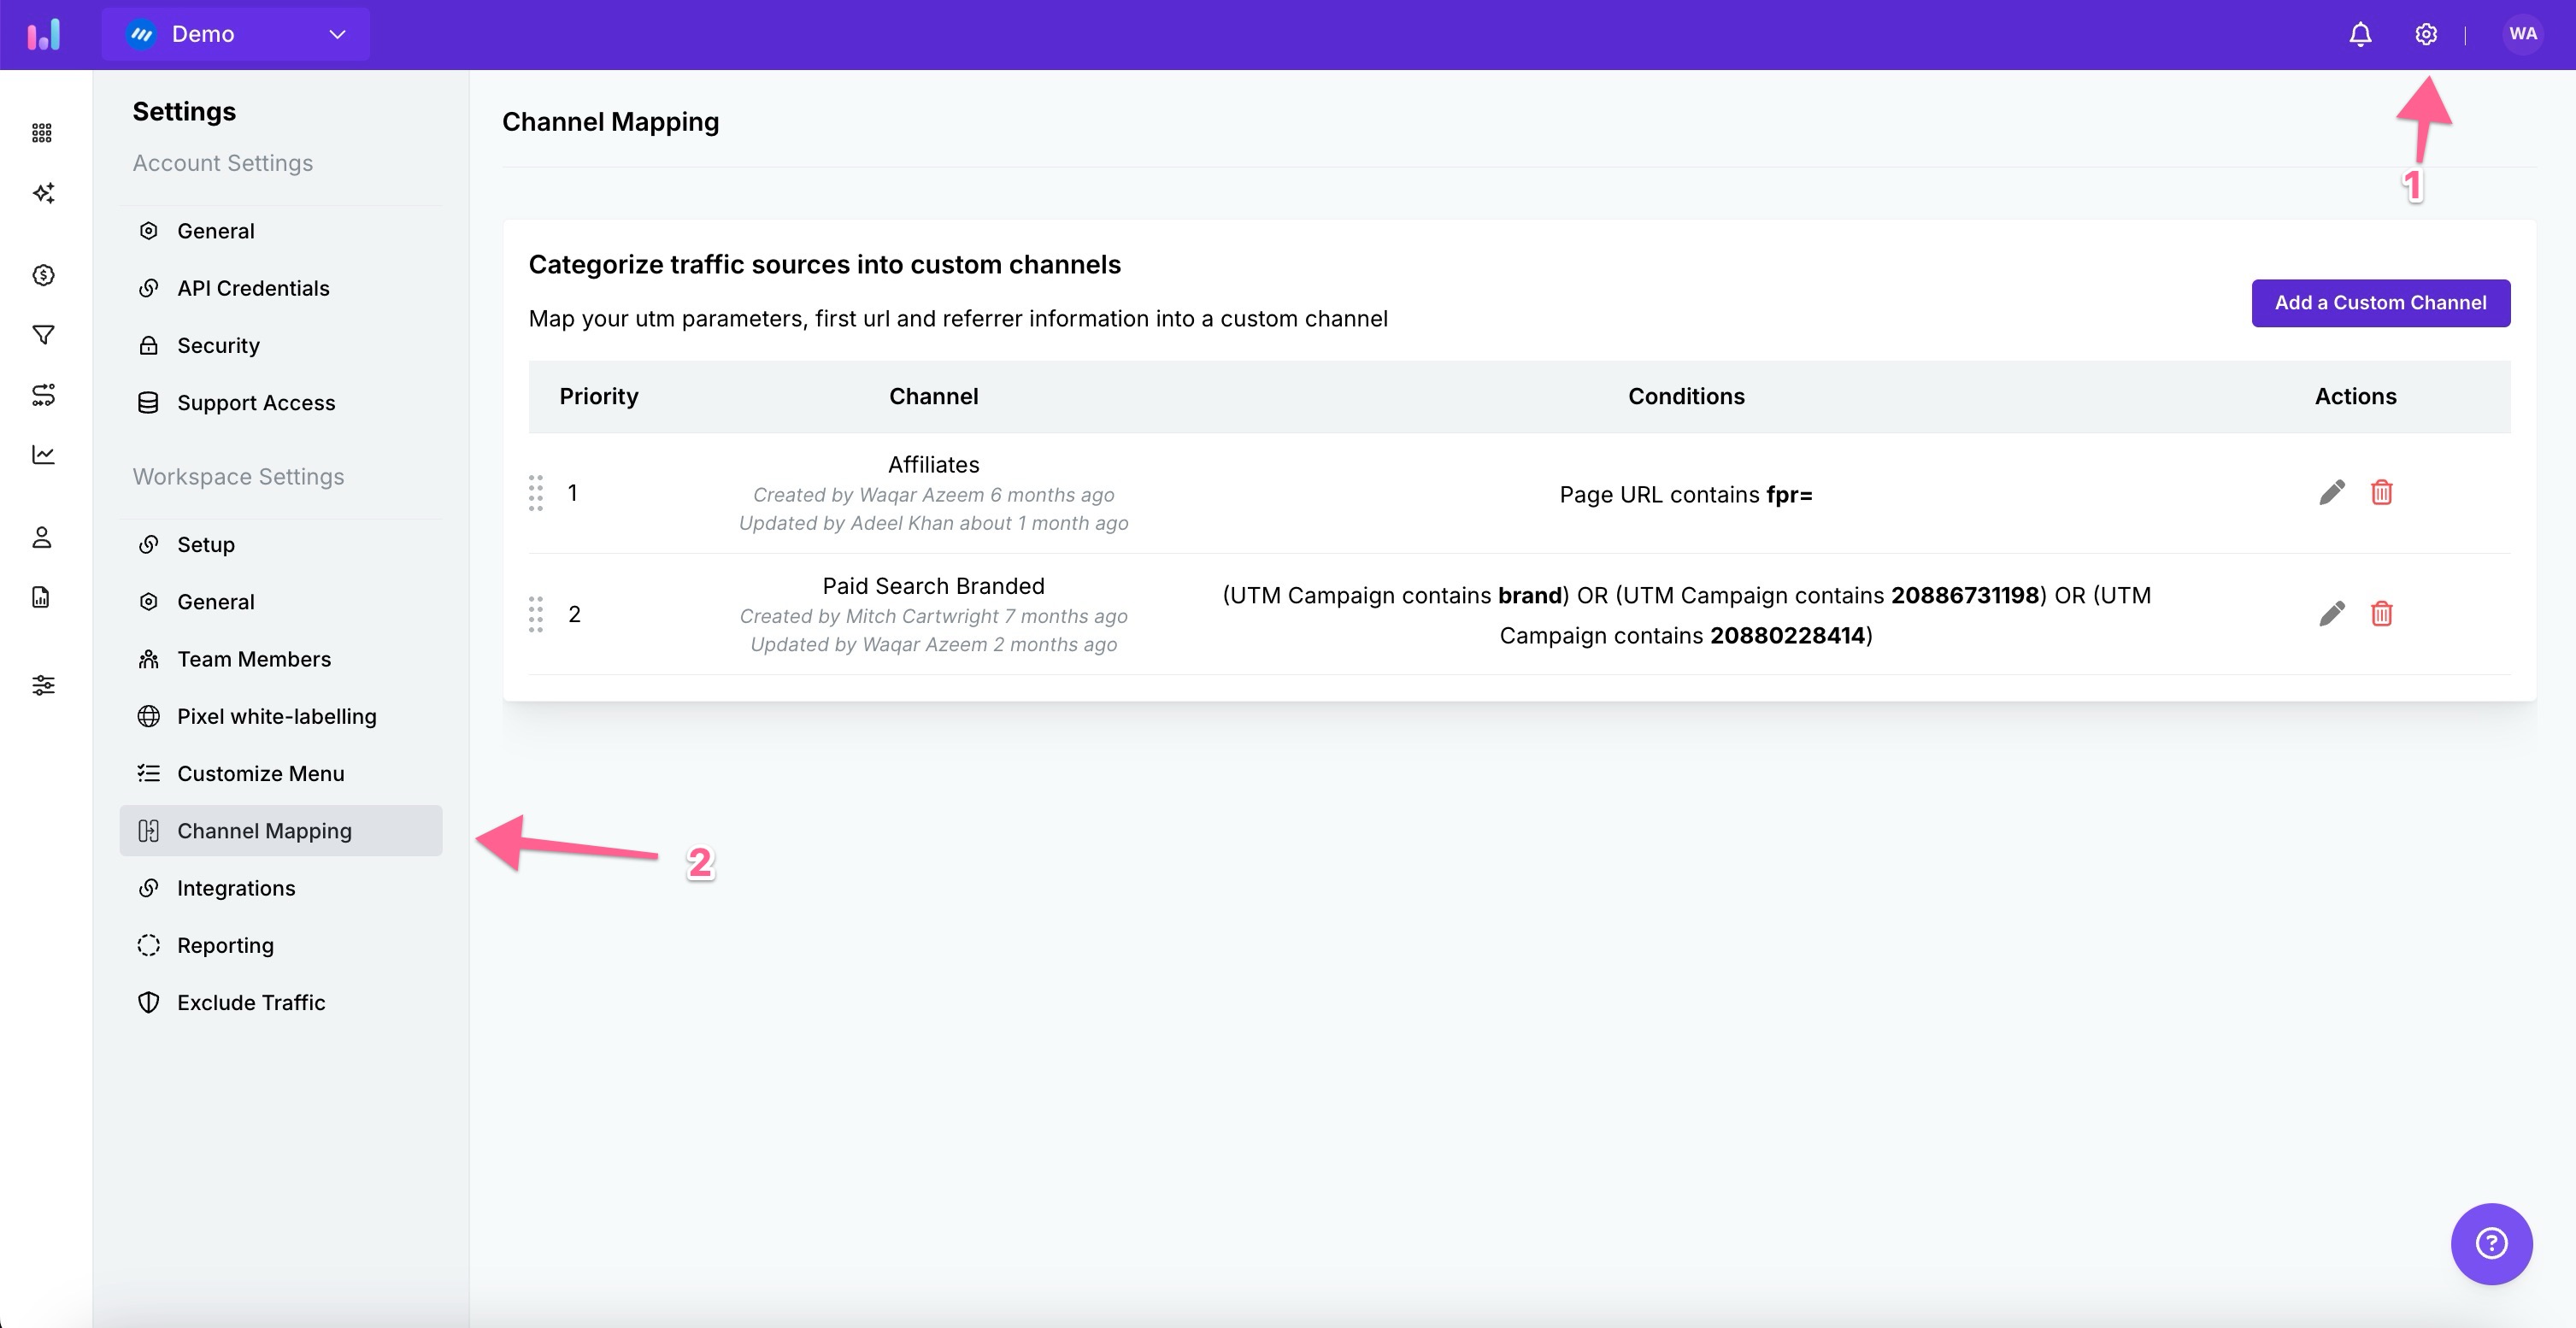This screenshot has height=1328, width=2576.
Task: Select the reports document icon in sidebar
Action: [43, 597]
